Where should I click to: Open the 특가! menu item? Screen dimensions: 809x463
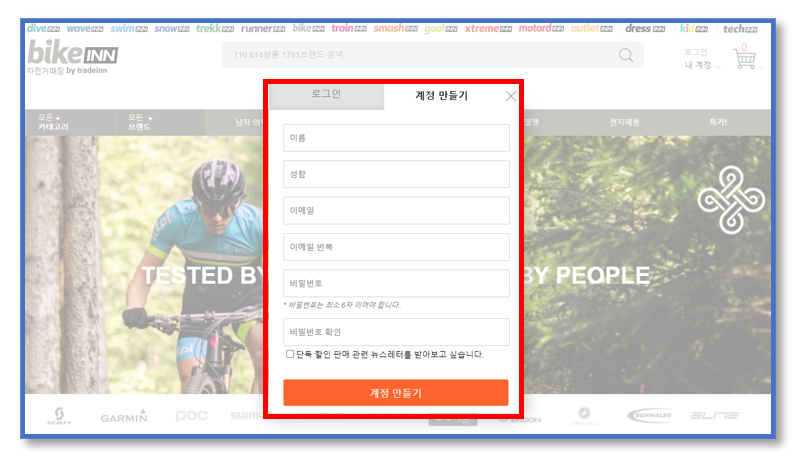coord(718,122)
